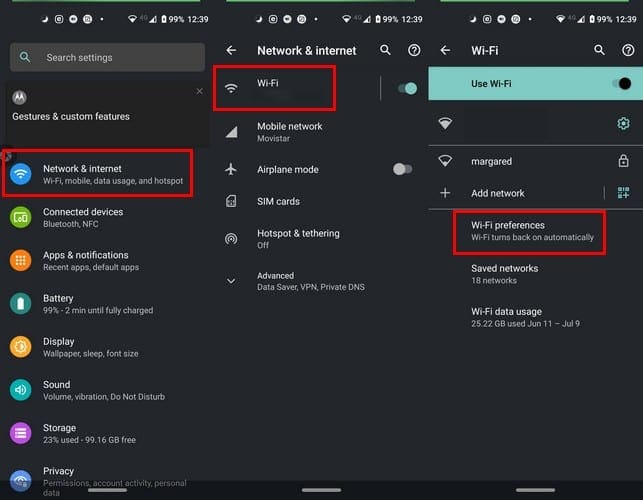Dismiss the Gestures & custom features card
The image size is (643, 500).
[199, 91]
